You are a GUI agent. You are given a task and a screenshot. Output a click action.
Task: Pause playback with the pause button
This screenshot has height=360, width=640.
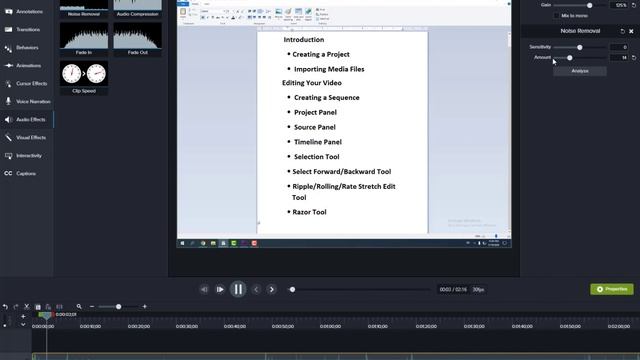click(x=238, y=289)
